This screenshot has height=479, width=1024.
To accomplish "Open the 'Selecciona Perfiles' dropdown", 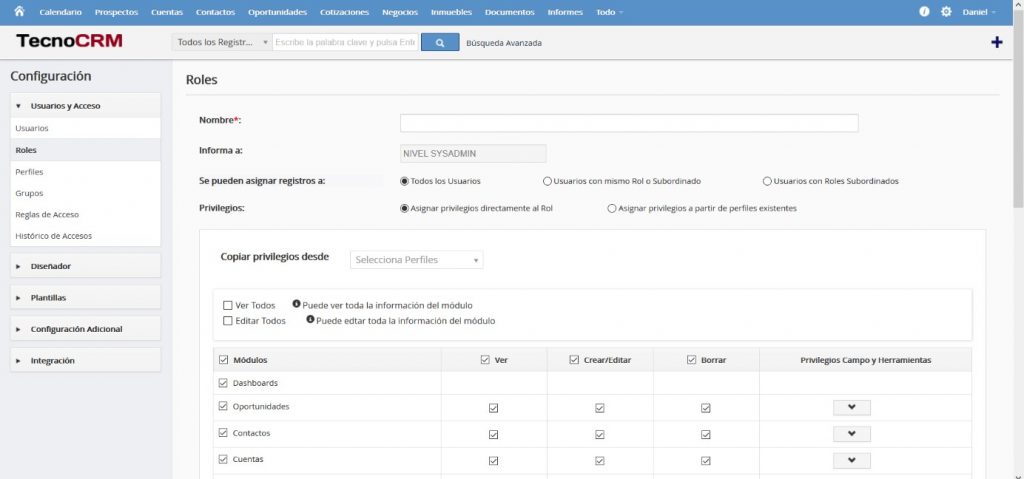I will coord(417,260).
